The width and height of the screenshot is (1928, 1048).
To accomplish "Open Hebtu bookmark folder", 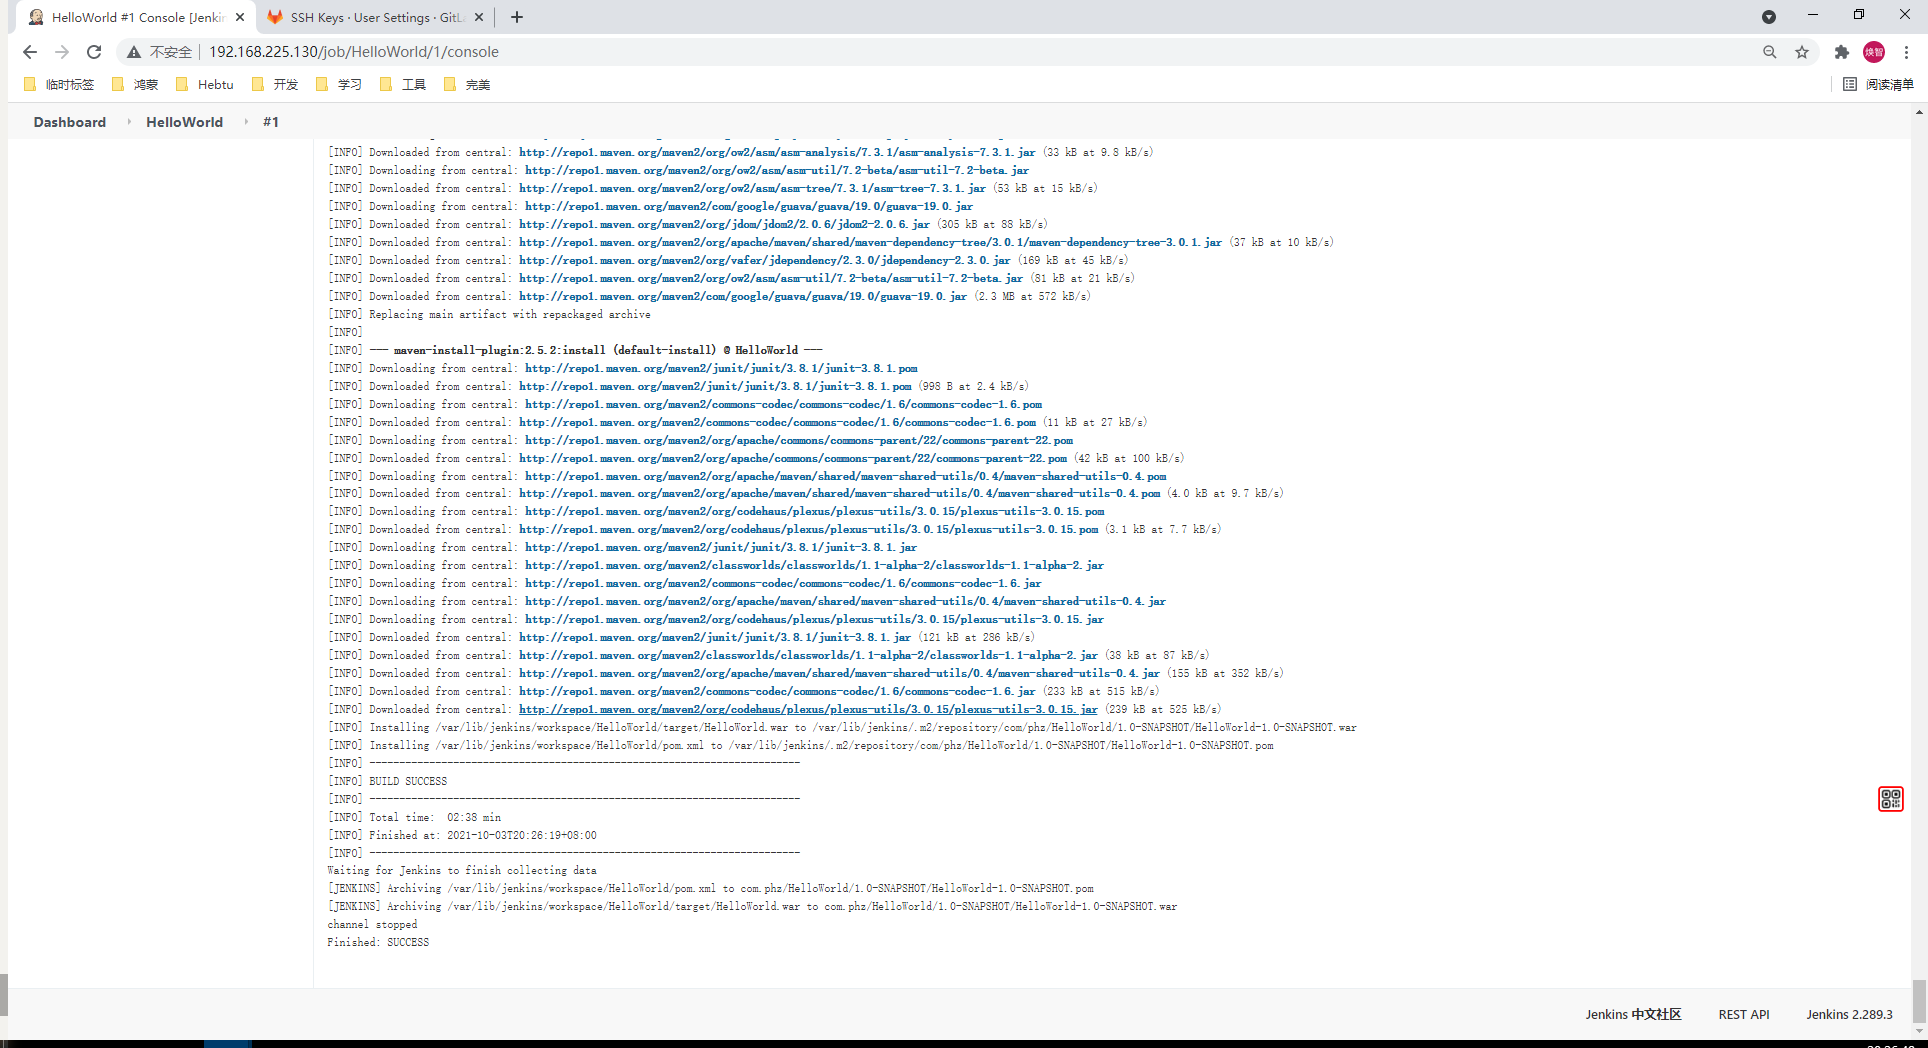I will 205,84.
